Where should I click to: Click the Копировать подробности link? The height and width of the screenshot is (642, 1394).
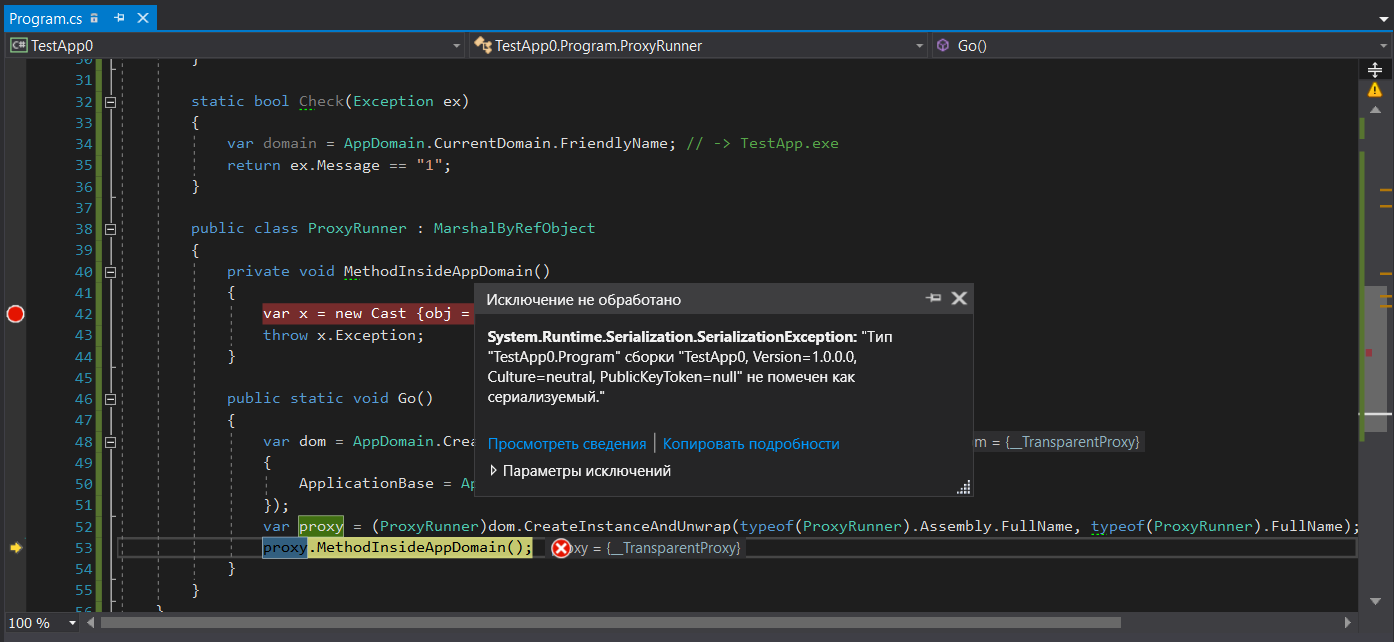click(x=750, y=444)
